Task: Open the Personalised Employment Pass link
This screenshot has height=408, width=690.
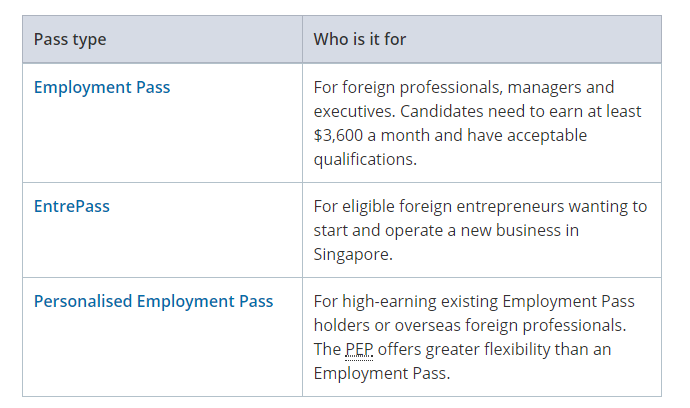Action: coord(153,301)
